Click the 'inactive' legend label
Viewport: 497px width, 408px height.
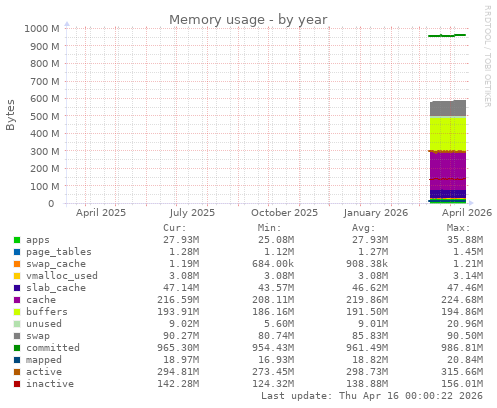click(50, 384)
